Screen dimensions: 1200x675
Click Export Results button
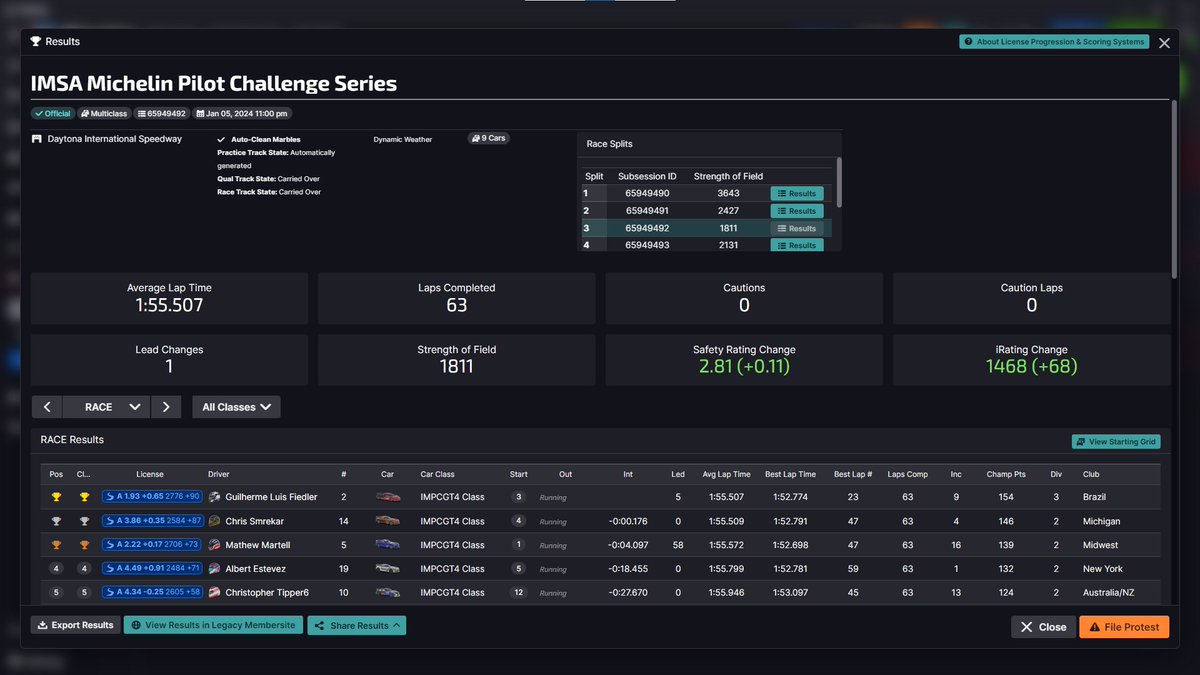point(76,625)
